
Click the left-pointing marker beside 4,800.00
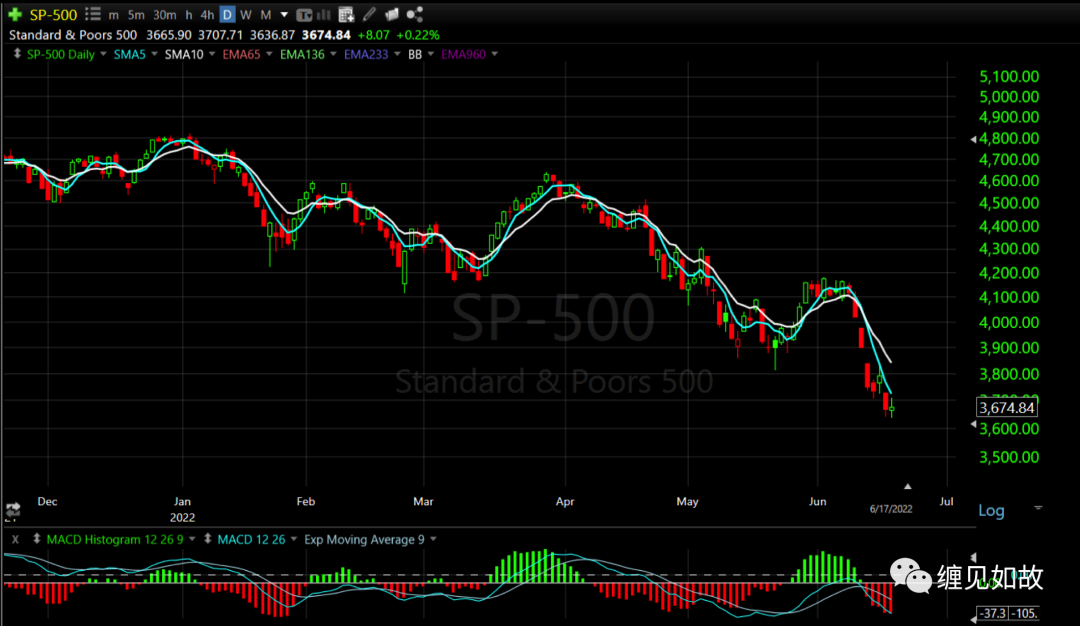click(x=973, y=139)
